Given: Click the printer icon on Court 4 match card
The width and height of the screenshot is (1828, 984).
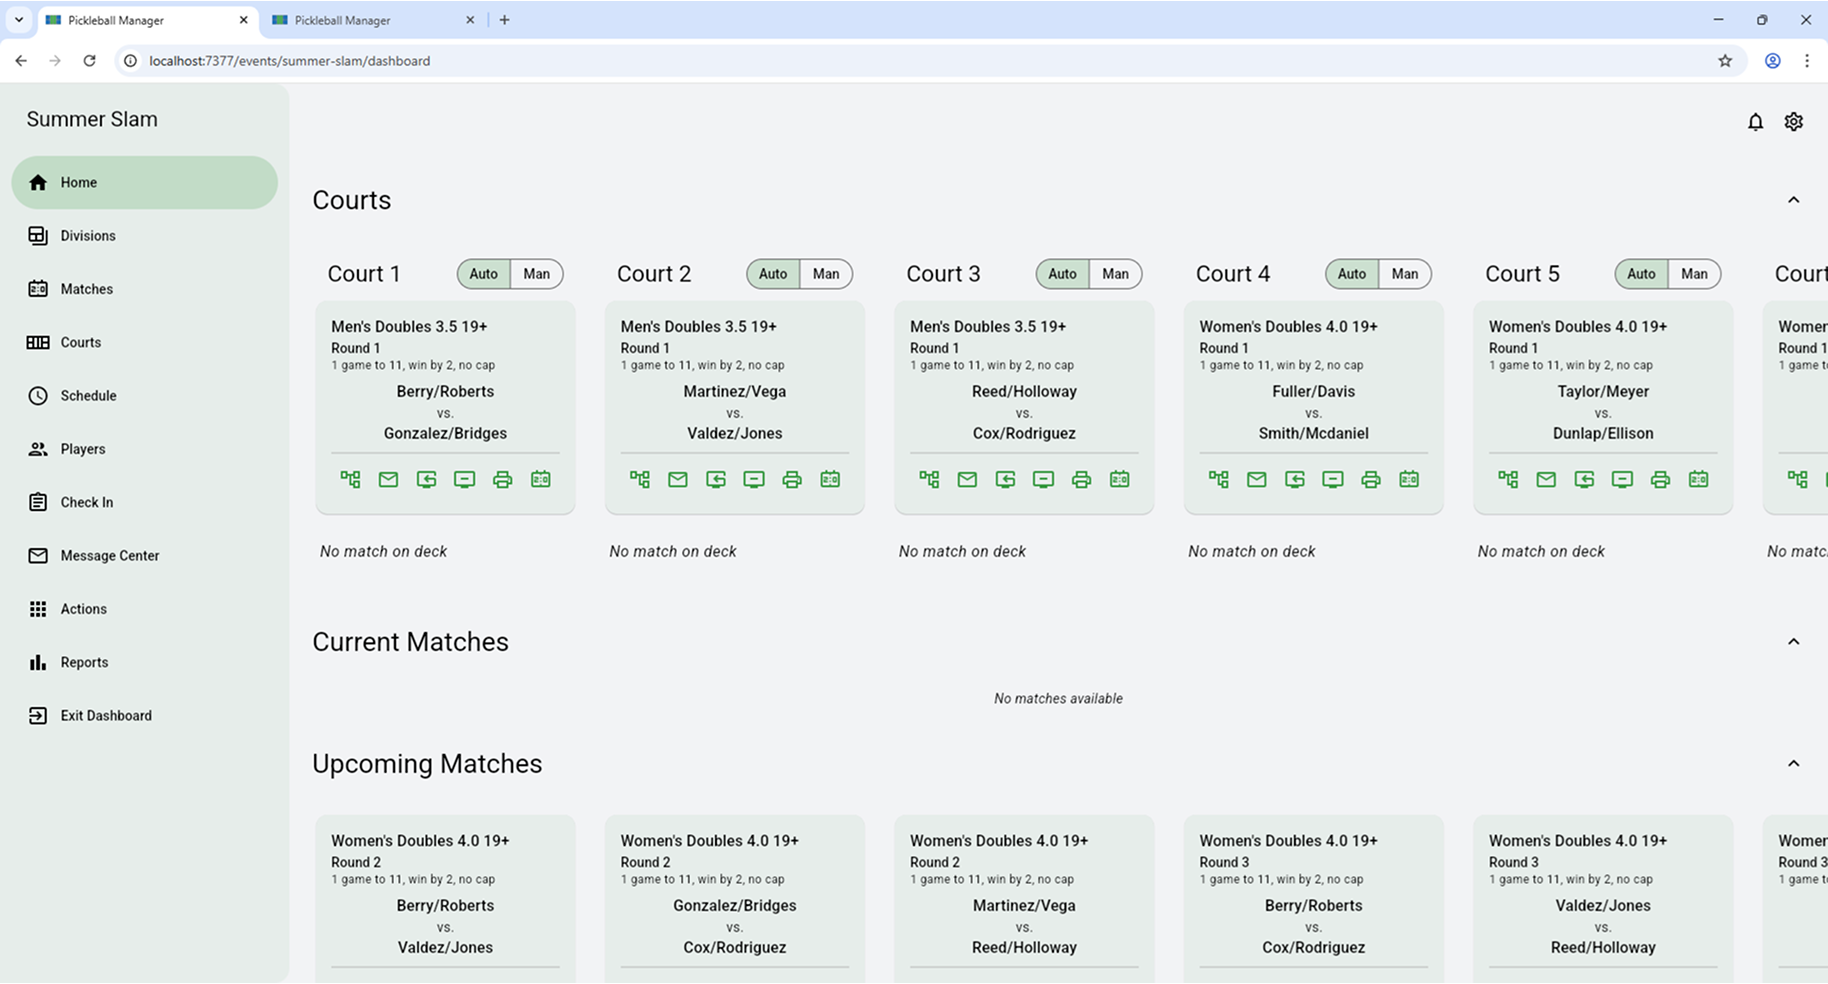Looking at the screenshot, I should click(x=1371, y=479).
